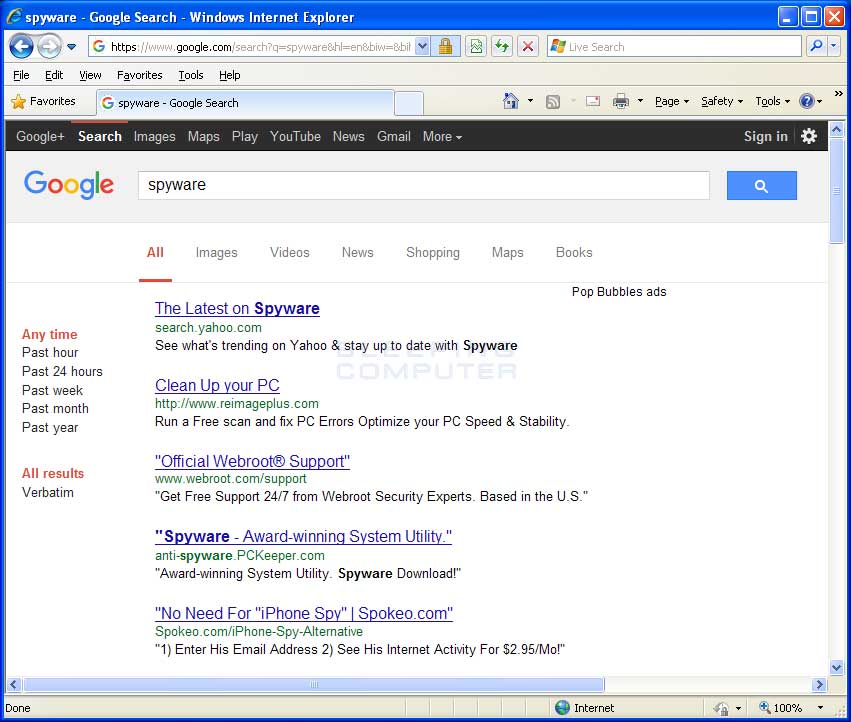Click the vertical scrollbar down arrow
The width and height of the screenshot is (851, 722).
(x=836, y=667)
